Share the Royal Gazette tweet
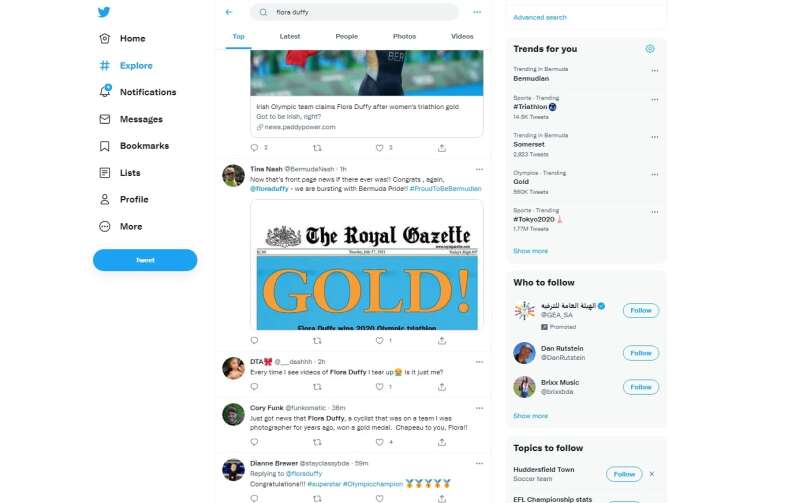This screenshot has height=503, width=799. [x=442, y=340]
